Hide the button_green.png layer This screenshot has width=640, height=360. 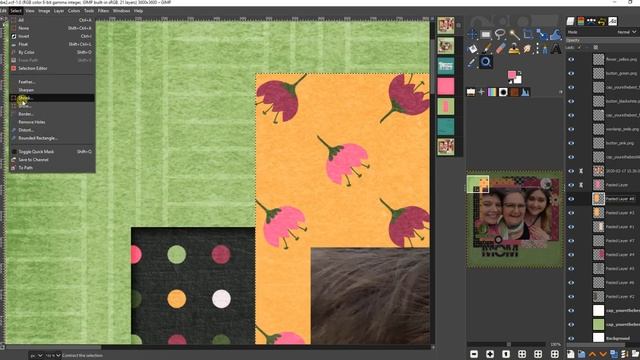pos(571,73)
